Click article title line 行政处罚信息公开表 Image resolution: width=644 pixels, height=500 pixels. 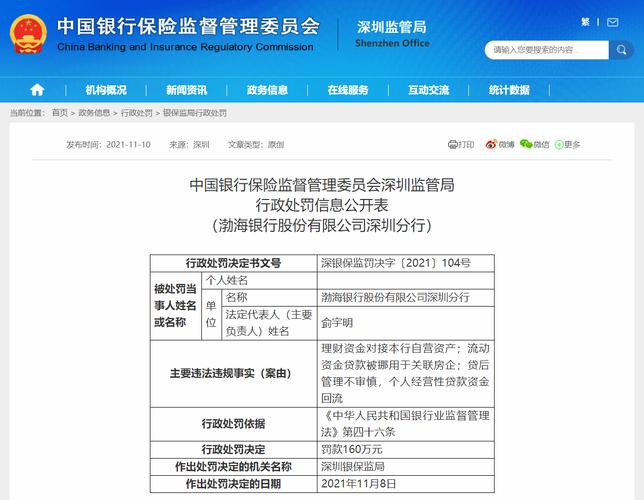(322, 205)
